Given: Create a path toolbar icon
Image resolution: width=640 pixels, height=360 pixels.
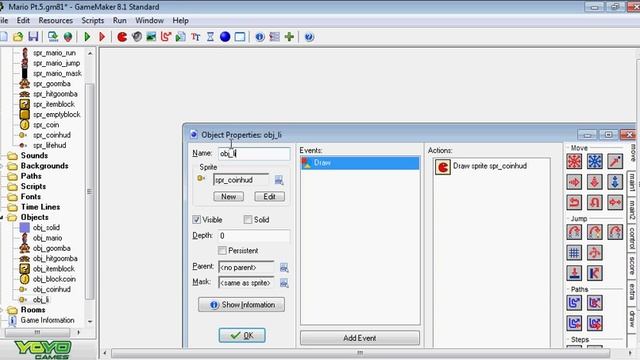Looking at the screenshot, I should (x=166, y=37).
